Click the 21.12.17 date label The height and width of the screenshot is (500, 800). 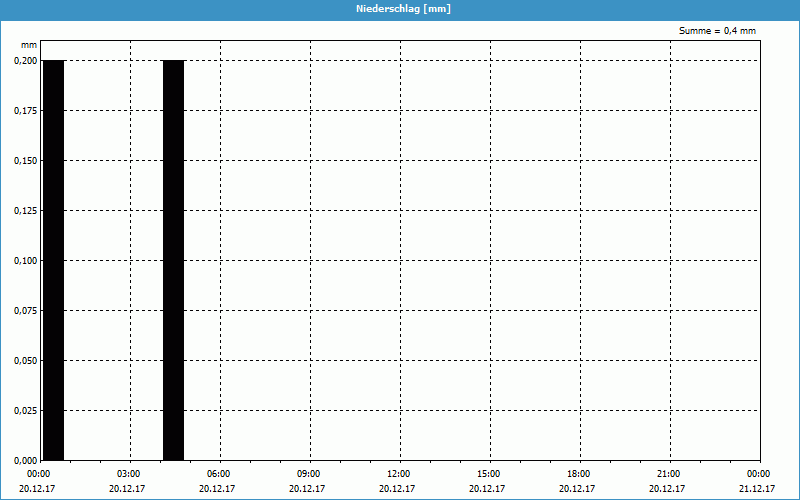(x=757, y=488)
